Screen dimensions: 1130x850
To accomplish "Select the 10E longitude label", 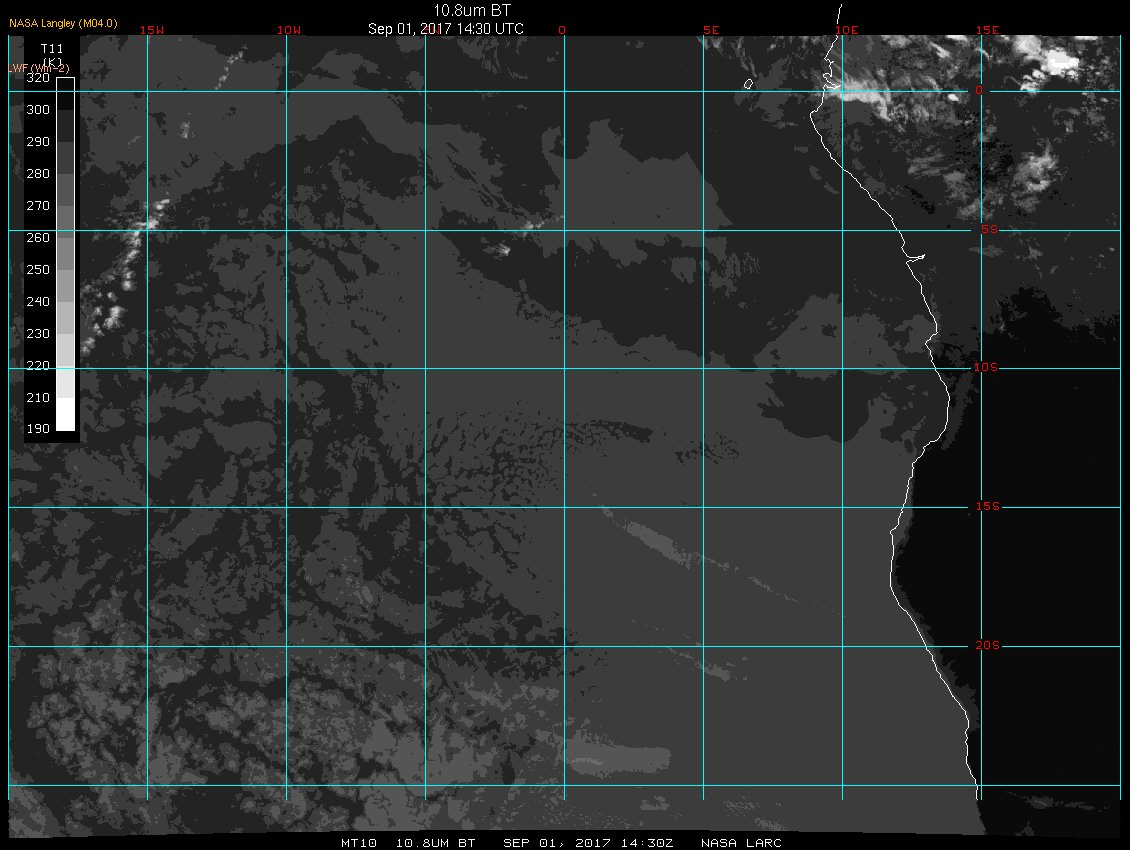I will (847, 30).
